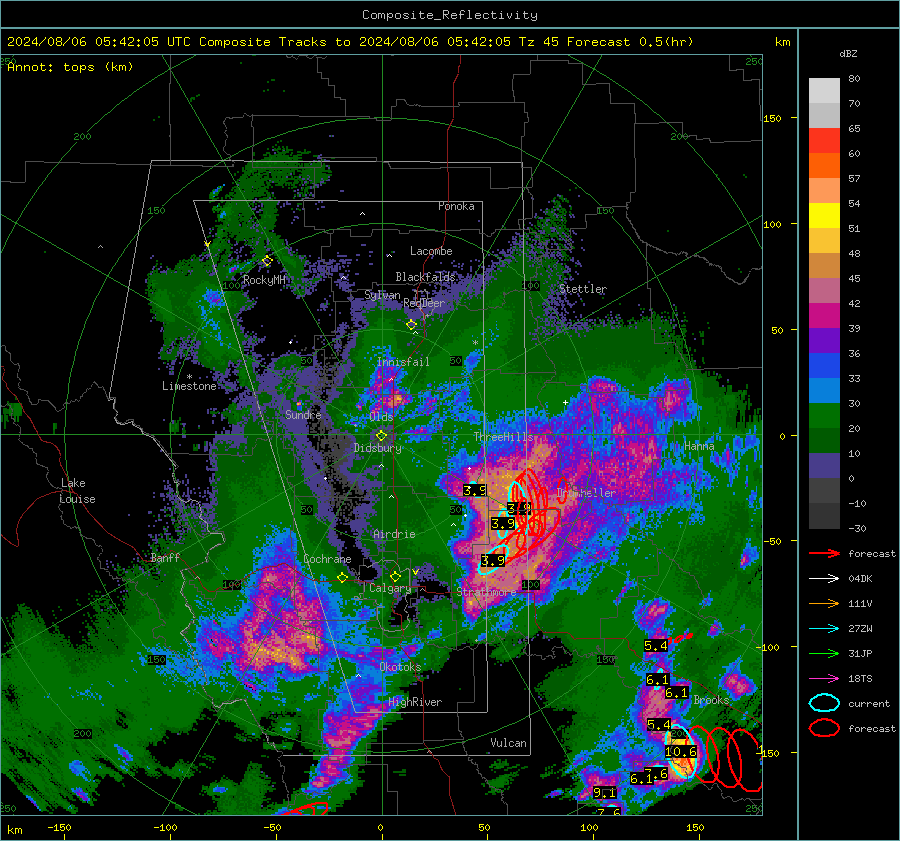Click the Innisfail city label

point(403,362)
